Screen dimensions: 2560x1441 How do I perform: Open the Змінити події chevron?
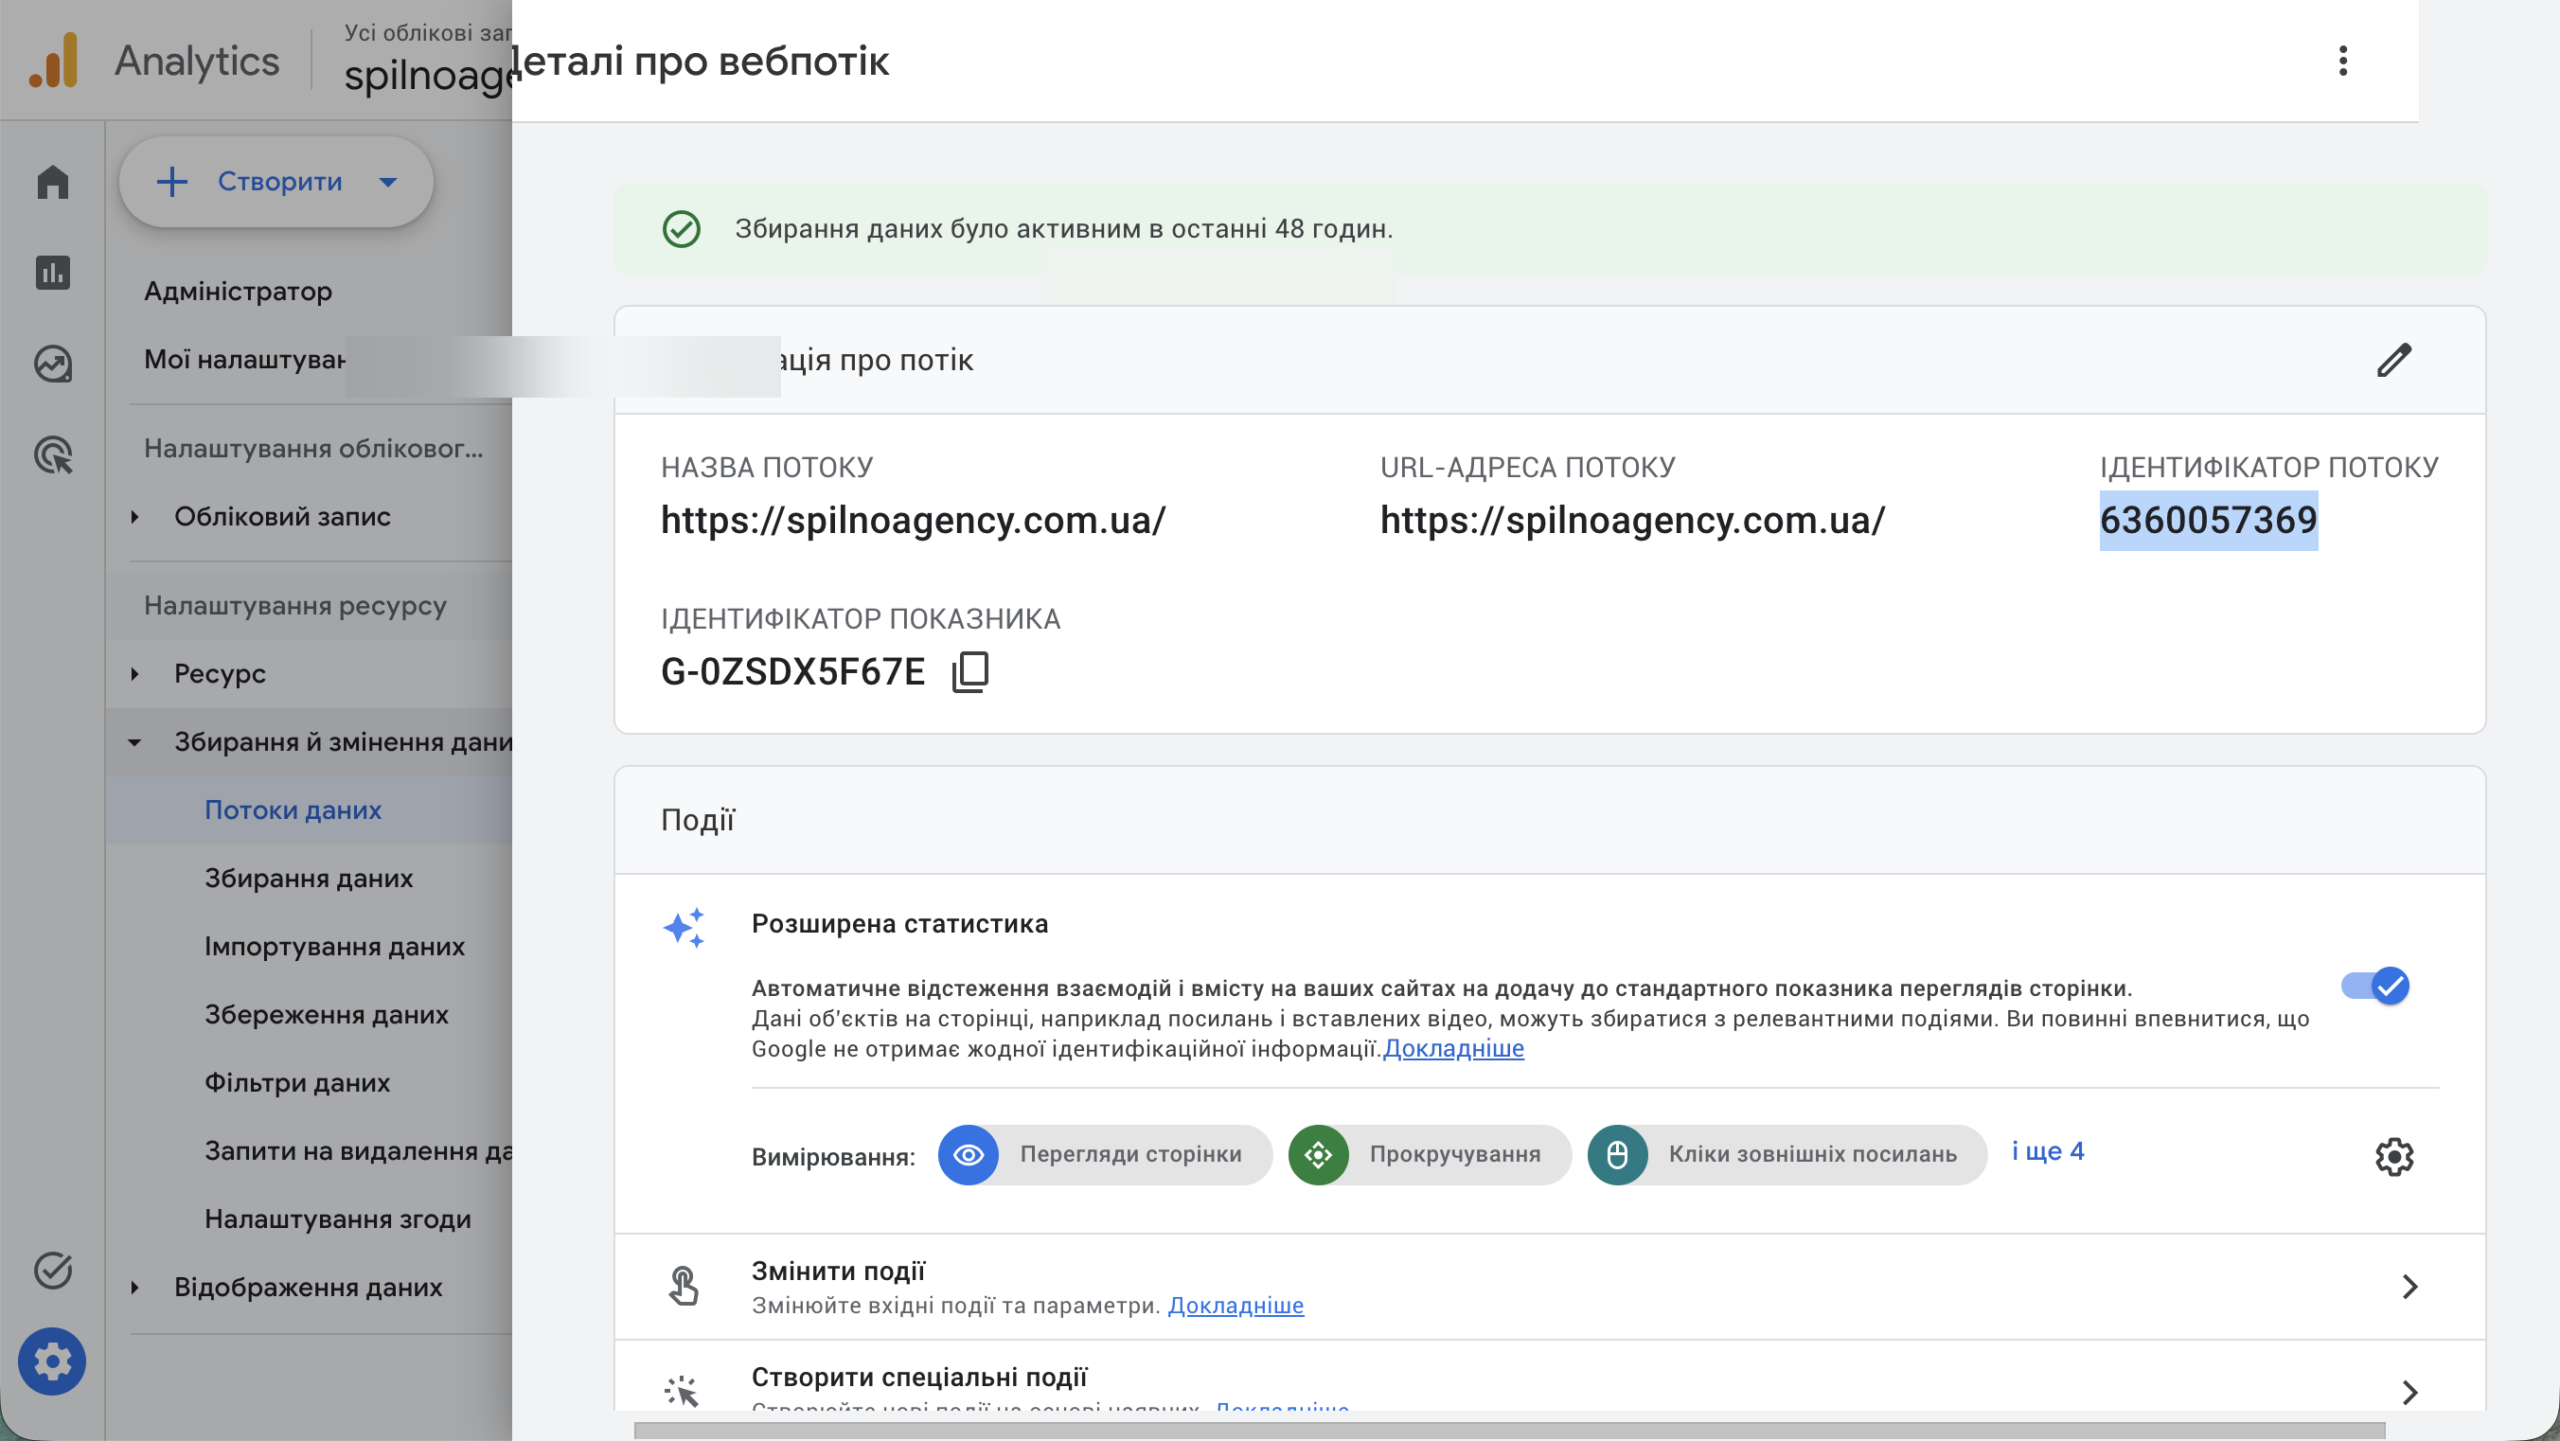(x=2410, y=1287)
